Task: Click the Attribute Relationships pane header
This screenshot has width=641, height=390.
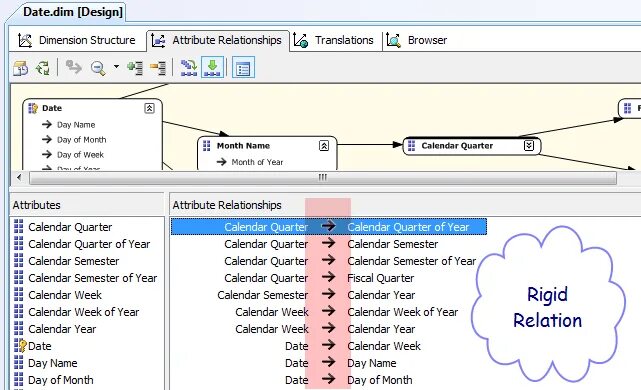Action: (x=405, y=204)
